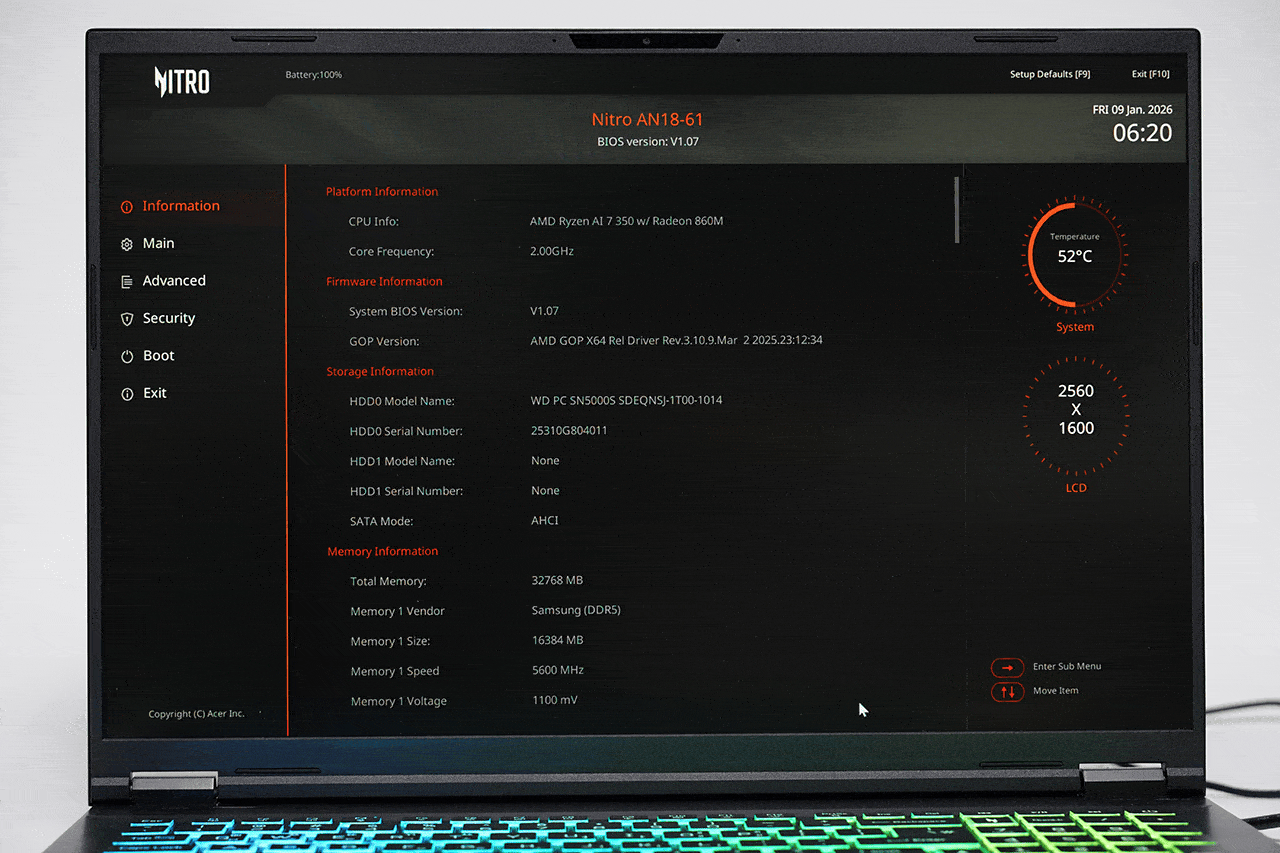The width and height of the screenshot is (1280, 853).
Task: Click the Battery:100% indicator
Action: coord(313,74)
